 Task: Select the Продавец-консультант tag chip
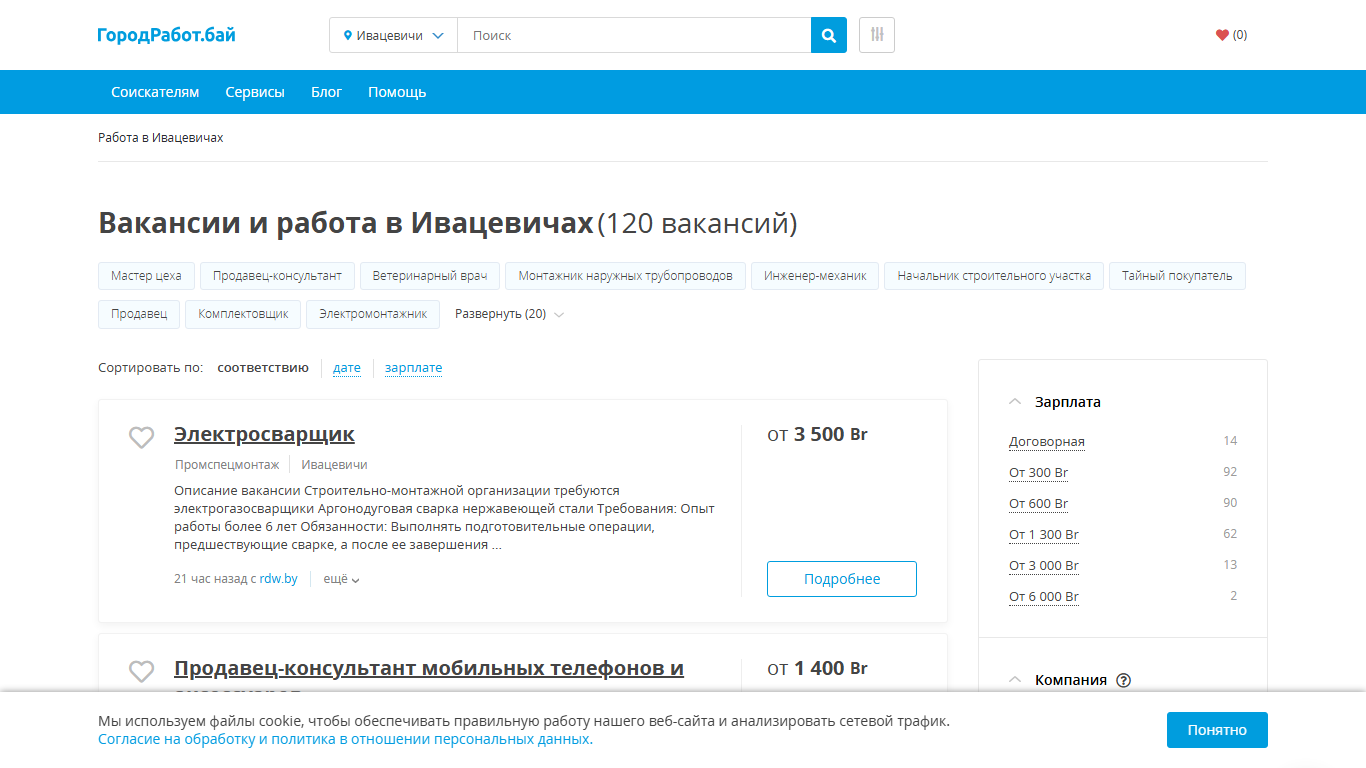[277, 276]
